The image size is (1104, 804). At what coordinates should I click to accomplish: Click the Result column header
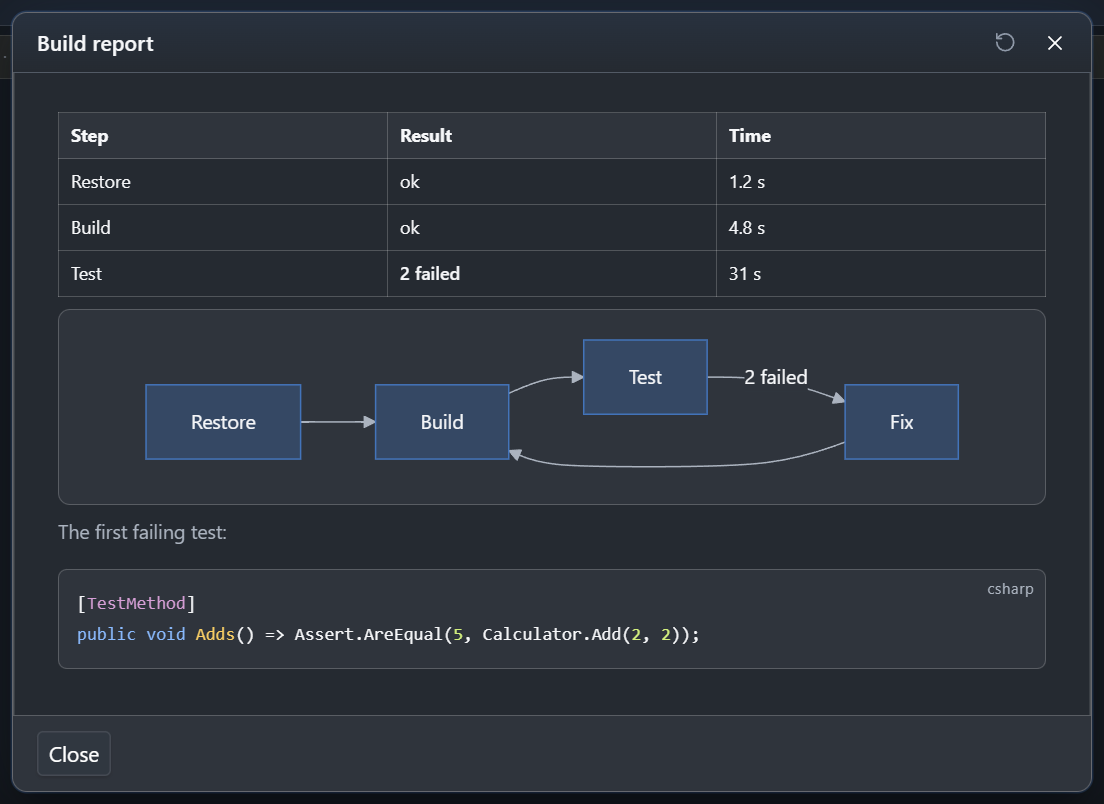click(x=552, y=135)
